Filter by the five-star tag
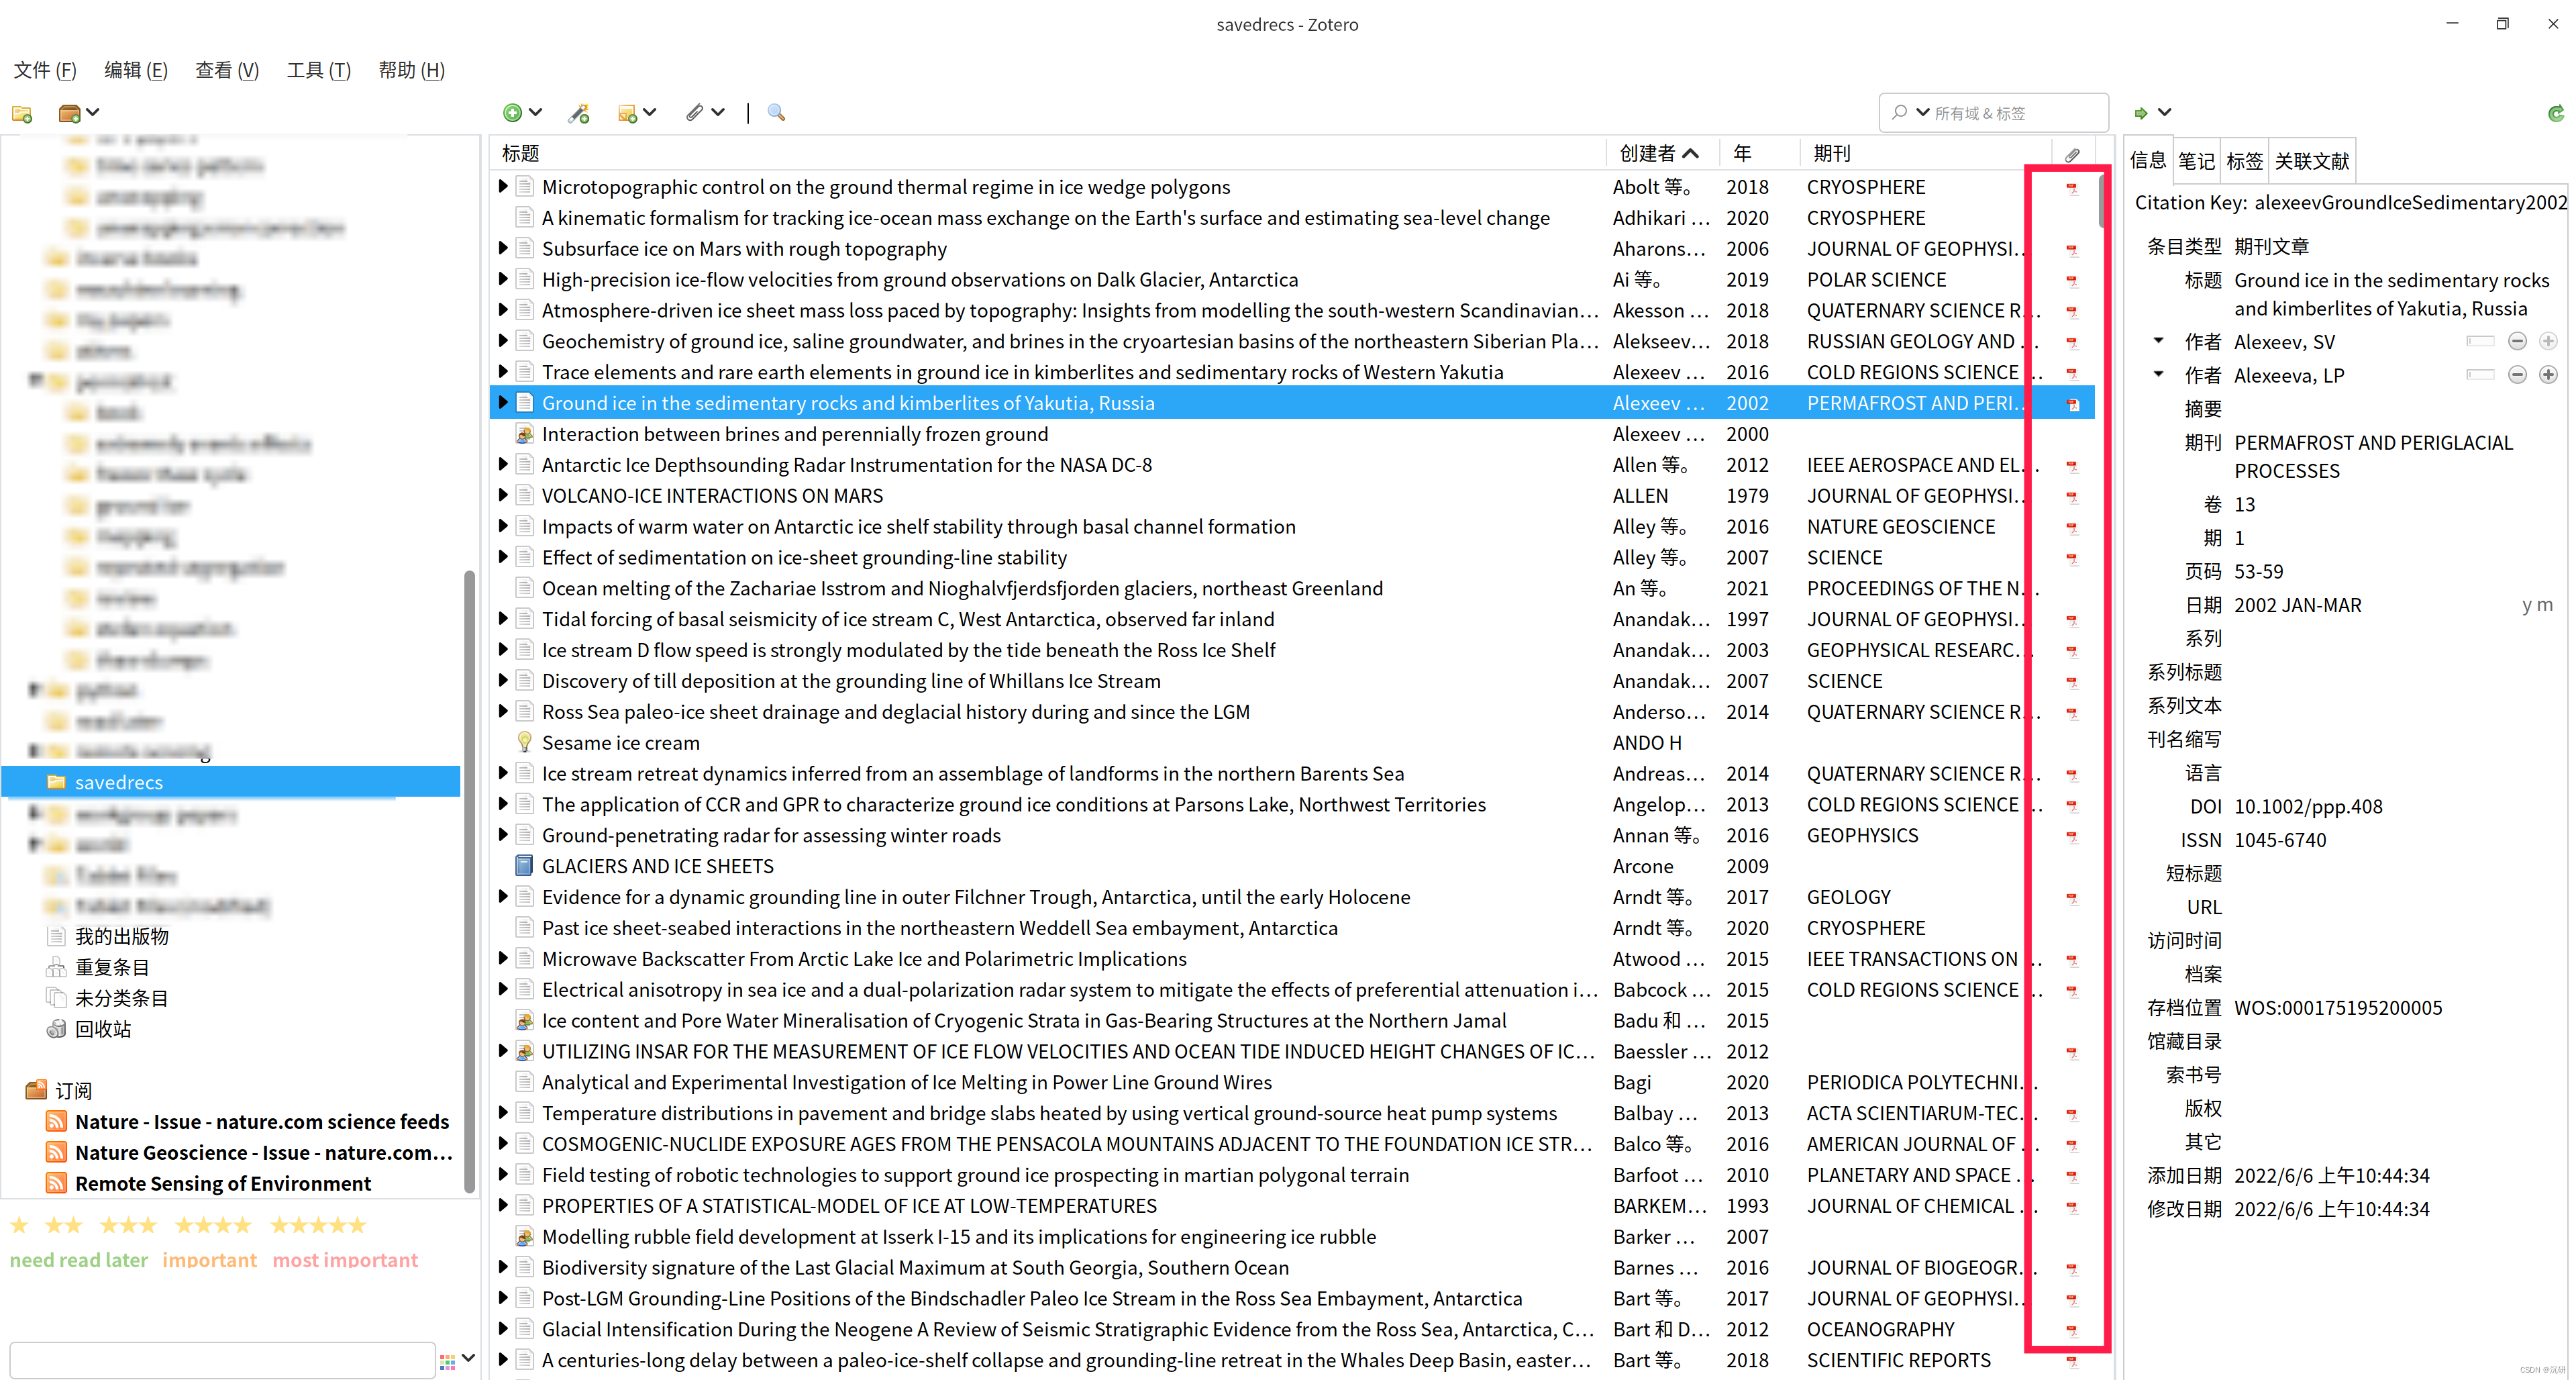 318,1225
